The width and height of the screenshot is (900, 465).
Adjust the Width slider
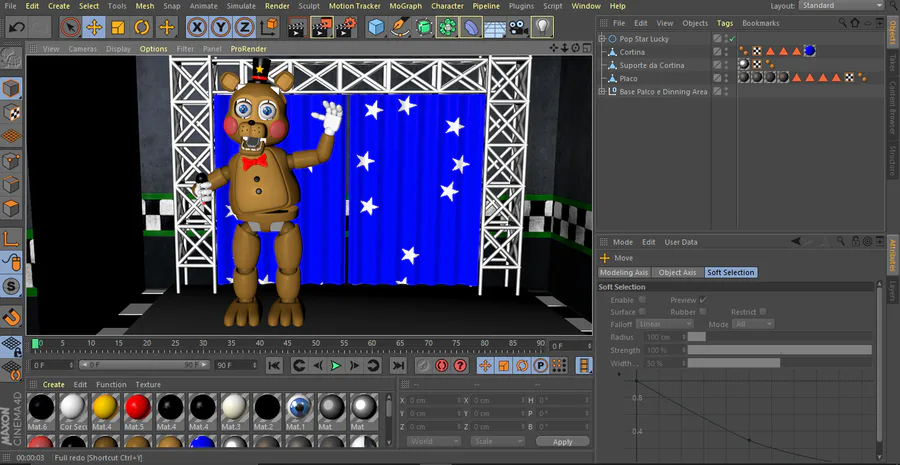(779, 363)
